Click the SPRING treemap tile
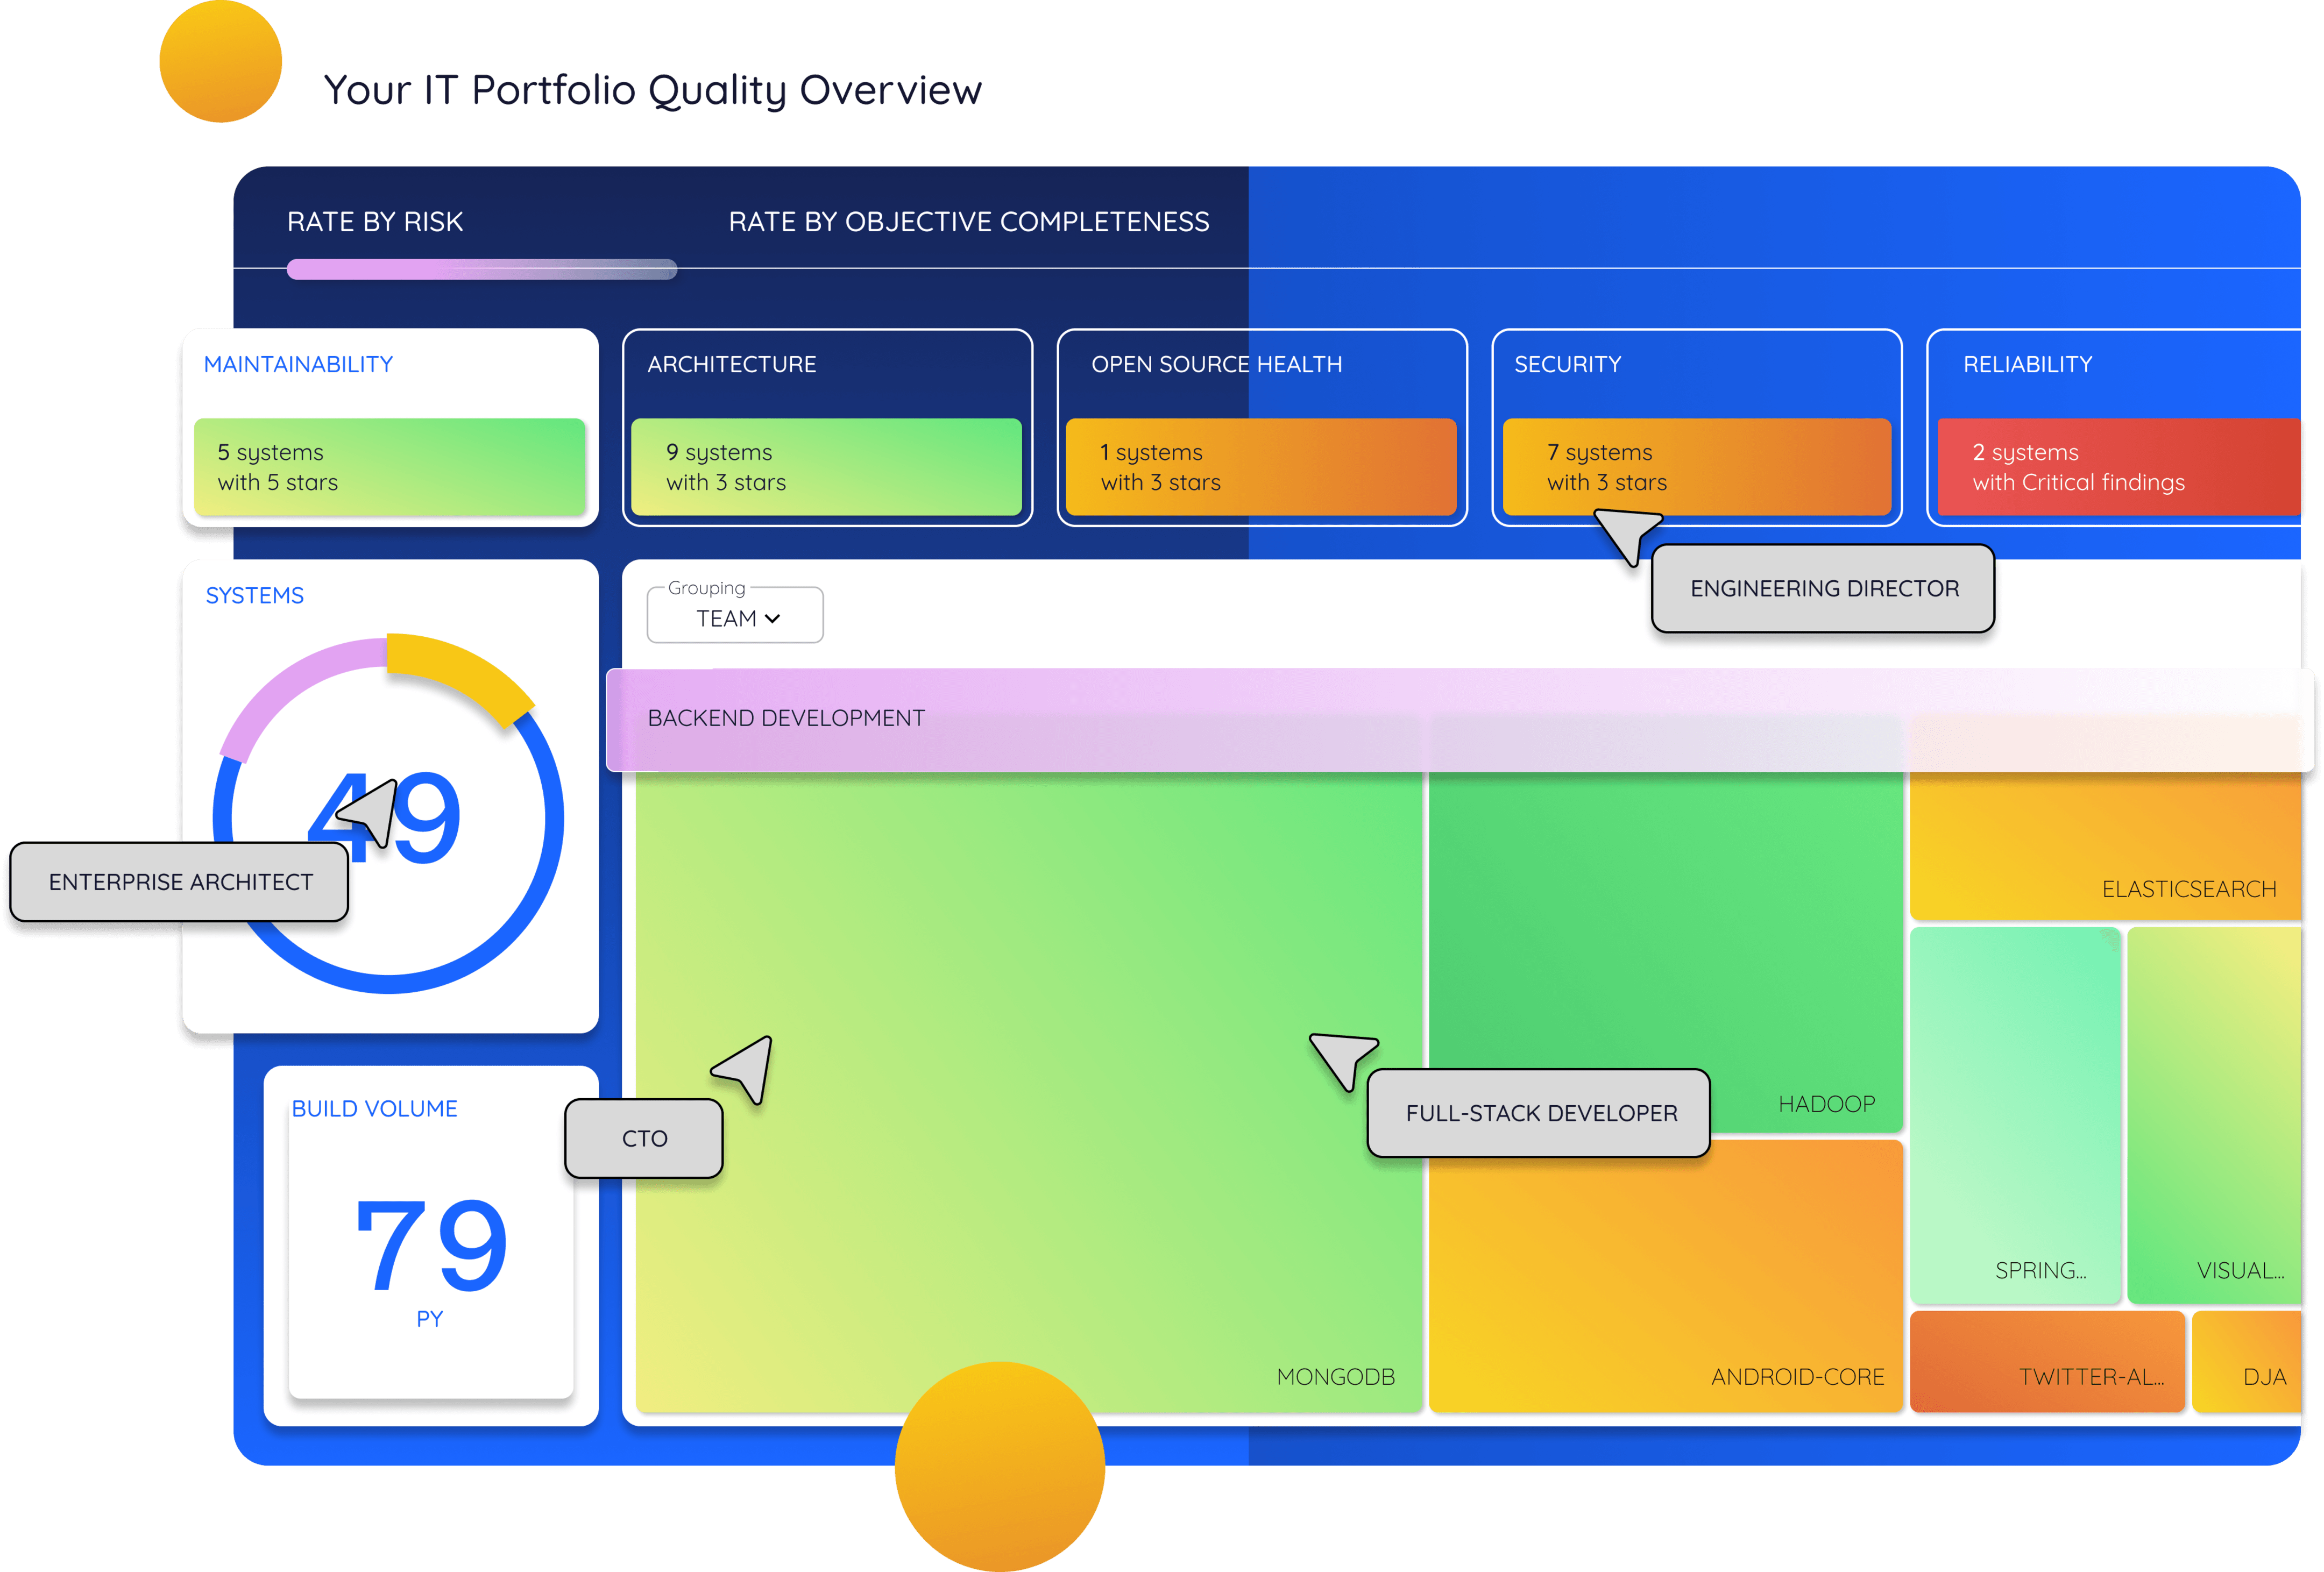Image resolution: width=2324 pixels, height=1572 pixels. [x=2014, y=1115]
